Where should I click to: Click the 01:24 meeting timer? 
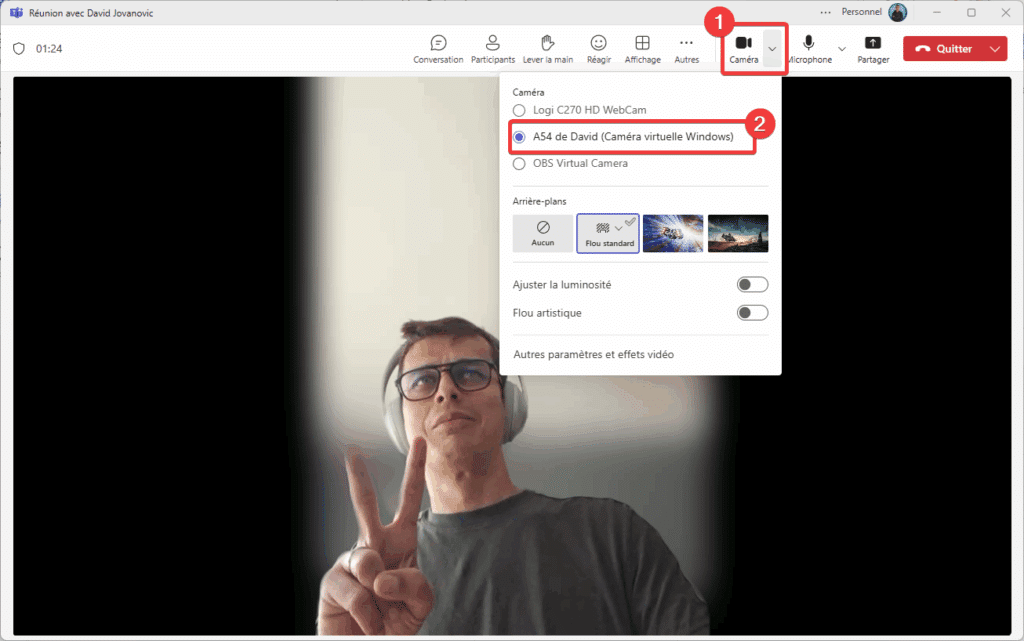click(49, 49)
